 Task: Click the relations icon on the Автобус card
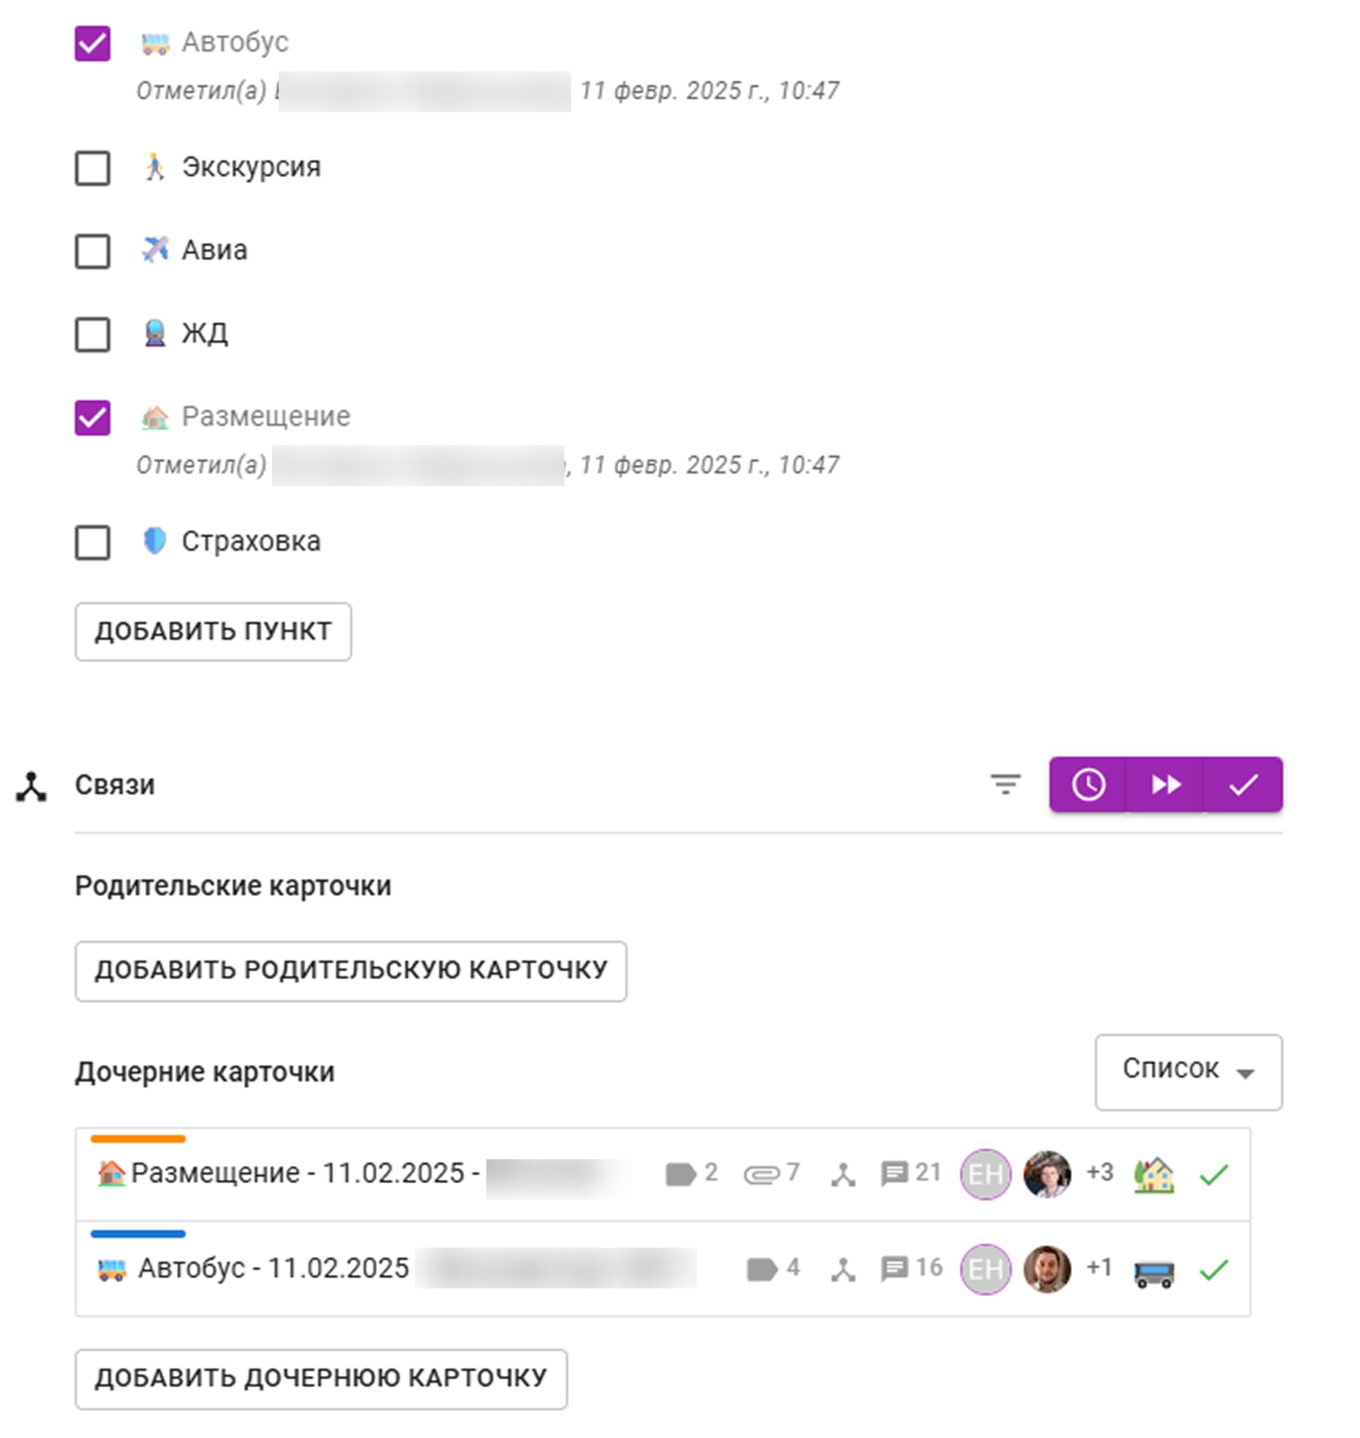843,1268
